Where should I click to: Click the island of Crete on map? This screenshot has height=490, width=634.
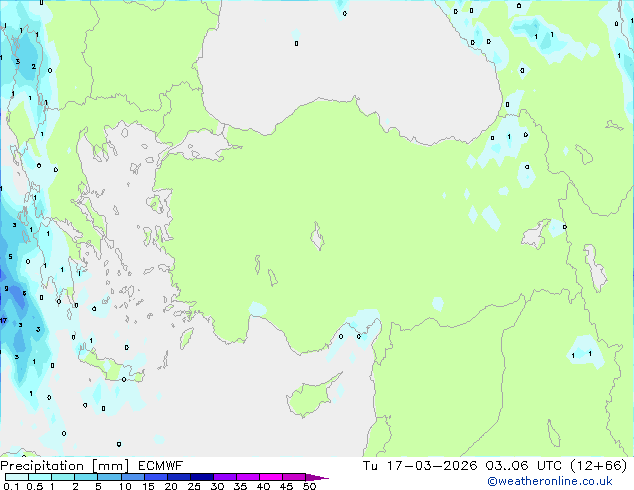coord(111,368)
